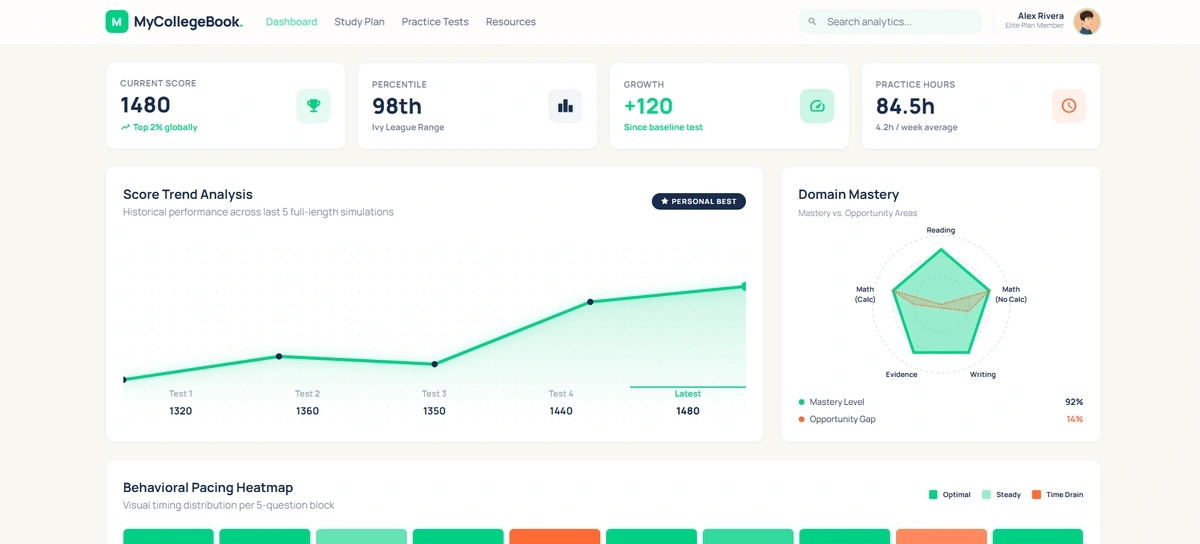Viewport: 1200px width, 544px height.
Task: Open Alex Rivera's profile avatar
Action: (x=1086, y=22)
